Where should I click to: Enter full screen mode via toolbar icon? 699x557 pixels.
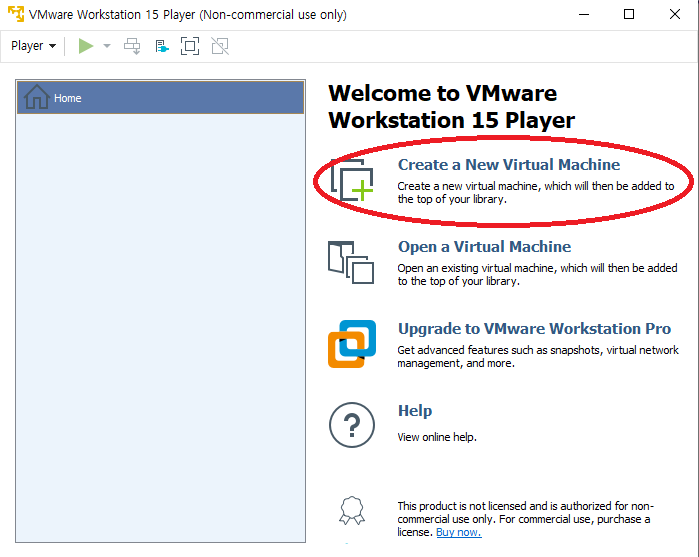(190, 46)
